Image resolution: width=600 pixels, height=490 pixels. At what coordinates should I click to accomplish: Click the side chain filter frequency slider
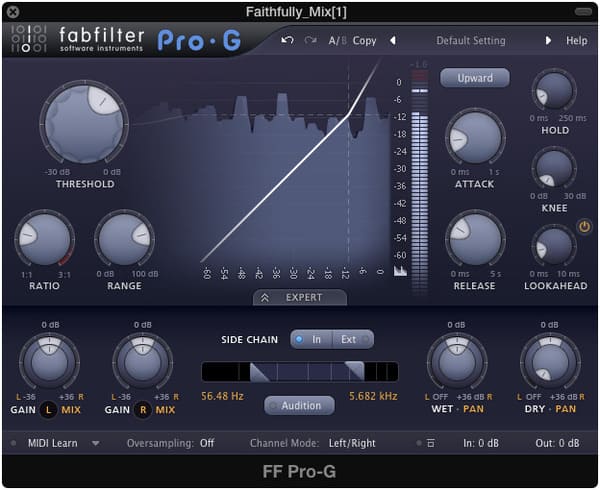[x=300, y=372]
